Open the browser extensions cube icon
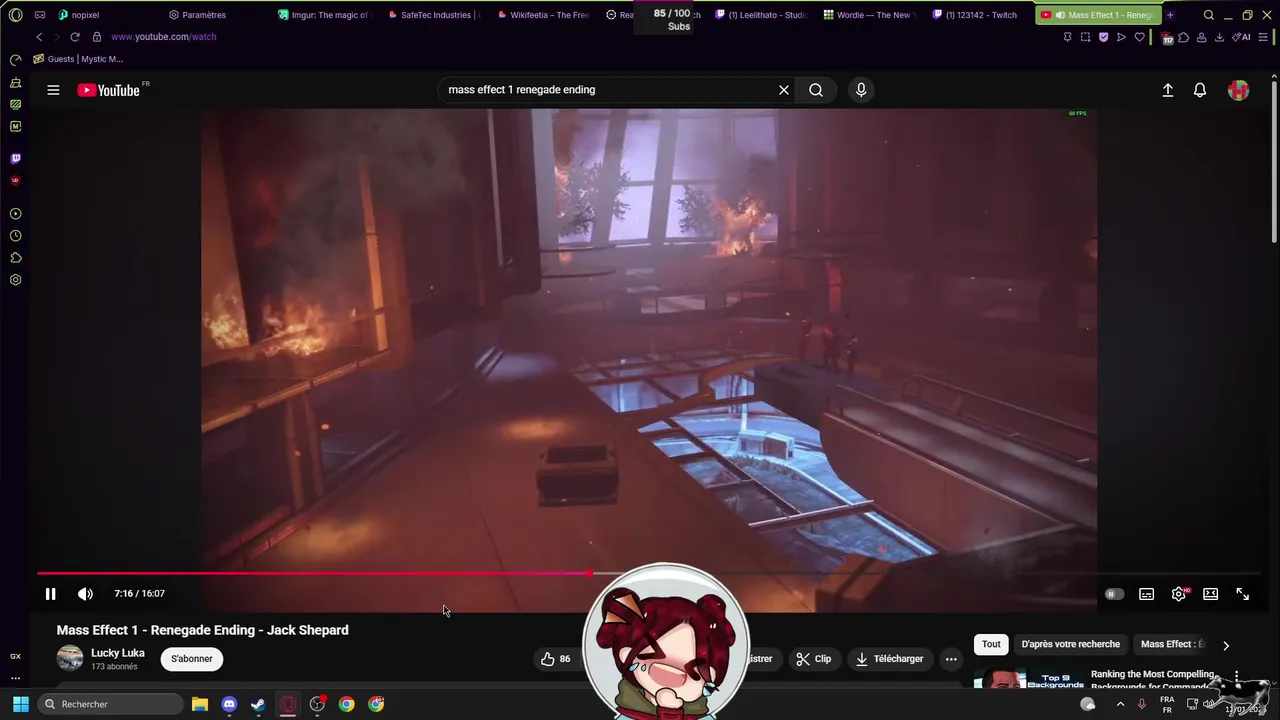The height and width of the screenshot is (720, 1280). click(1184, 37)
